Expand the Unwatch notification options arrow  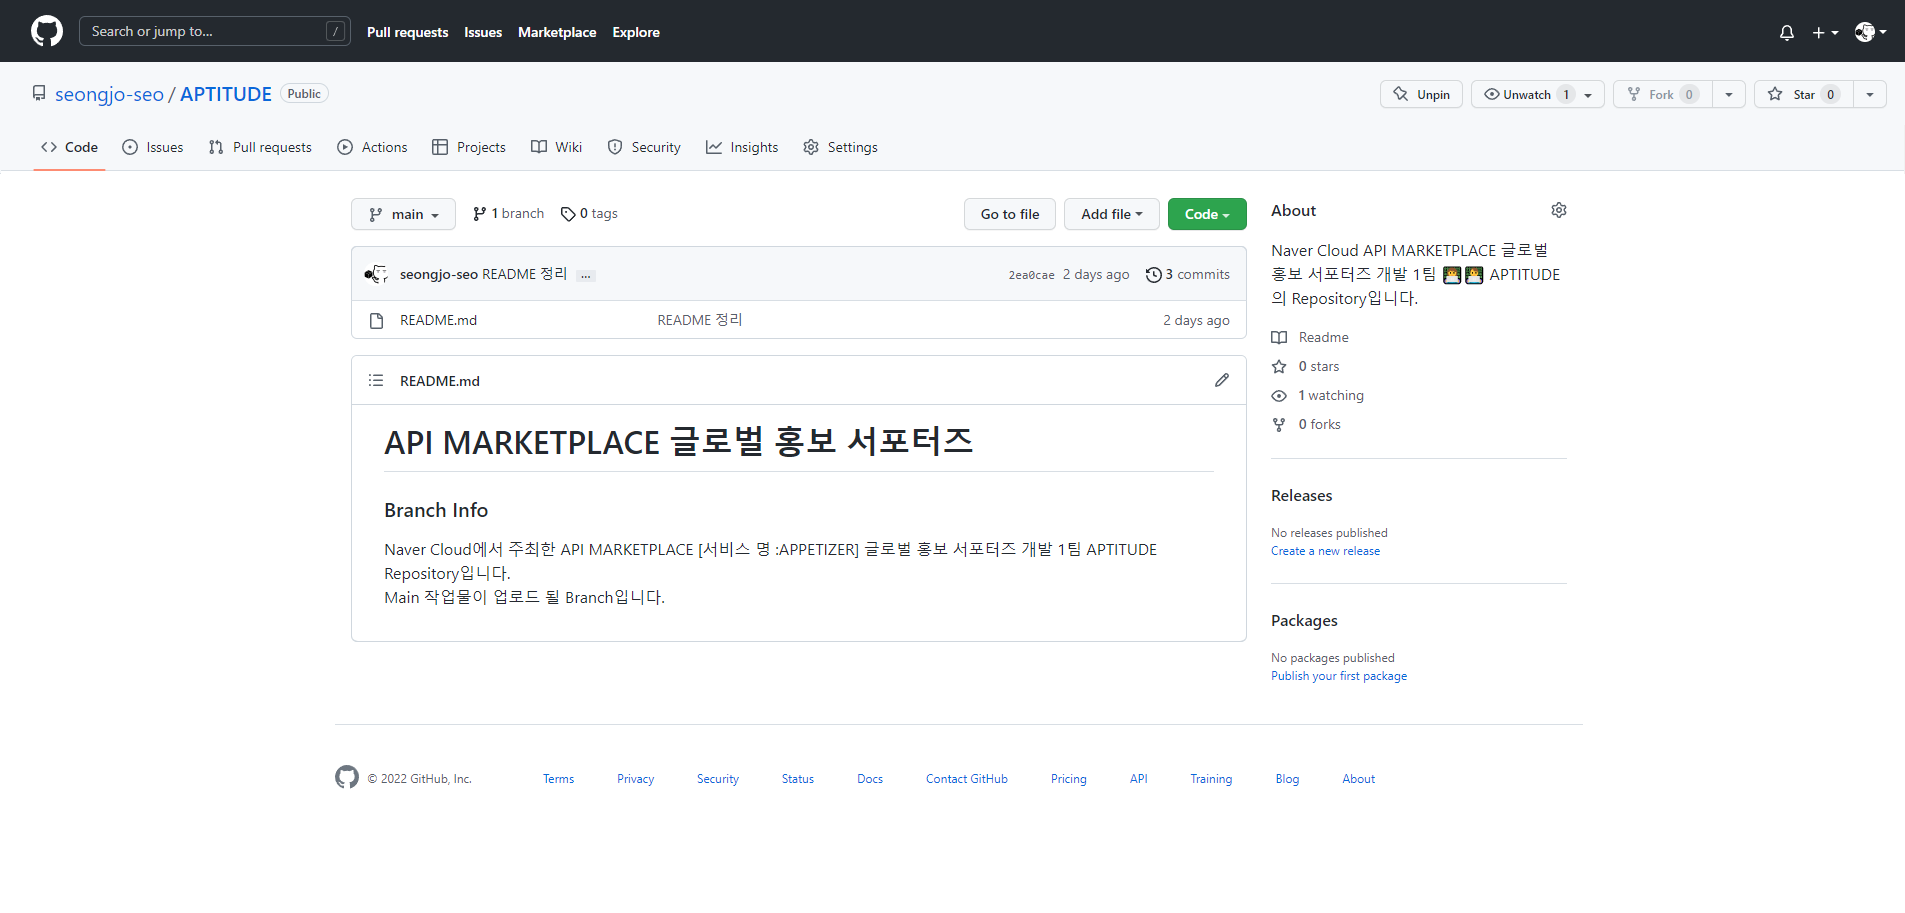[x=1588, y=94]
